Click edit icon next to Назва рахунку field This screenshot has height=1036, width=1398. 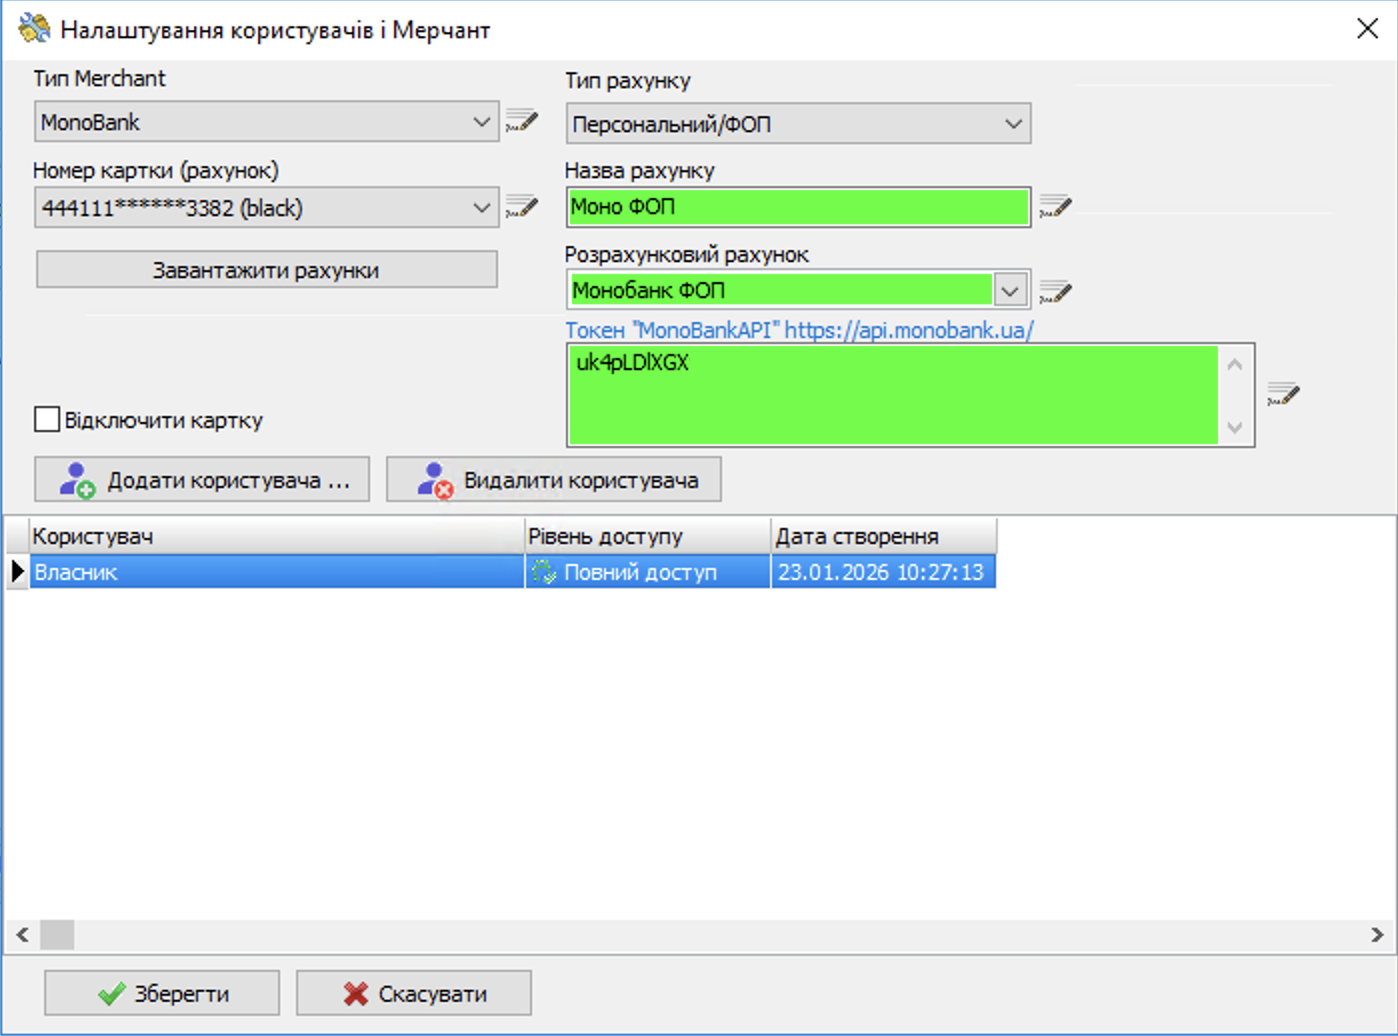click(1055, 207)
